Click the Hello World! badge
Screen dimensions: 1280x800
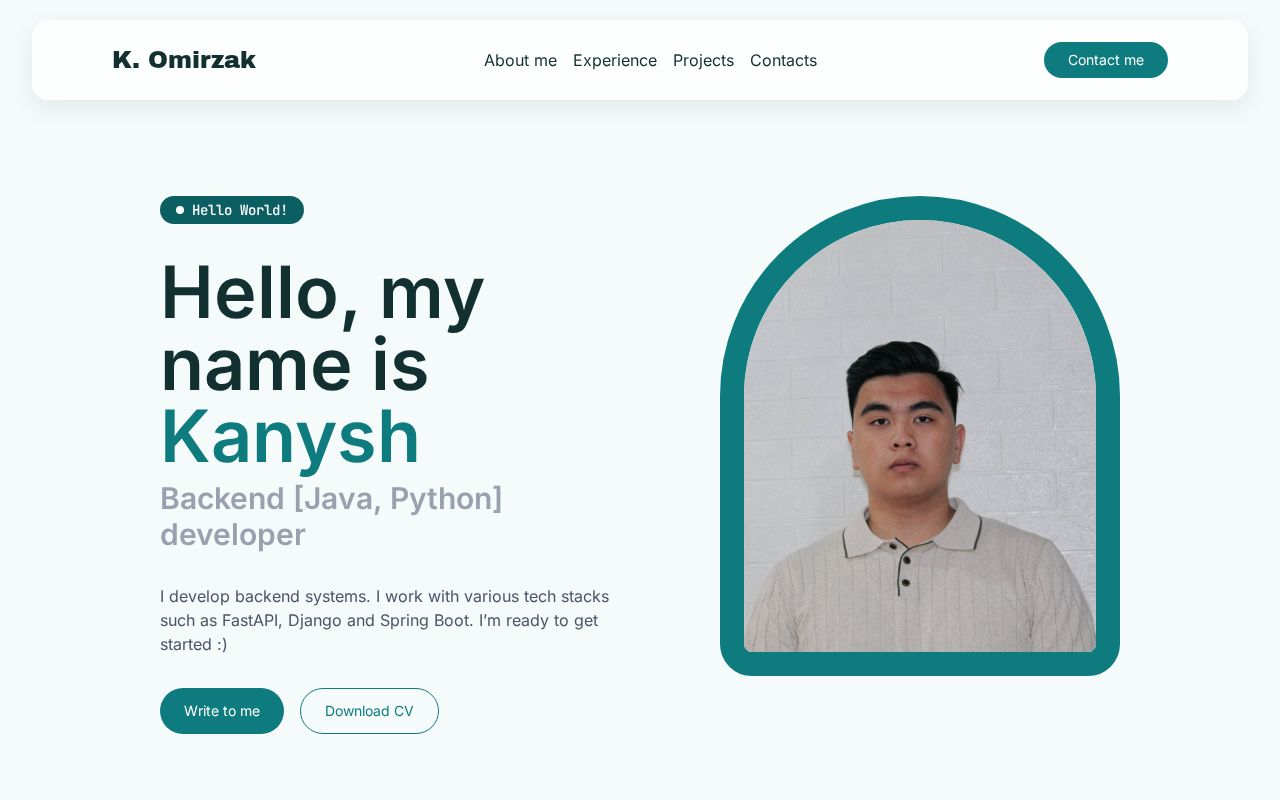coord(232,210)
